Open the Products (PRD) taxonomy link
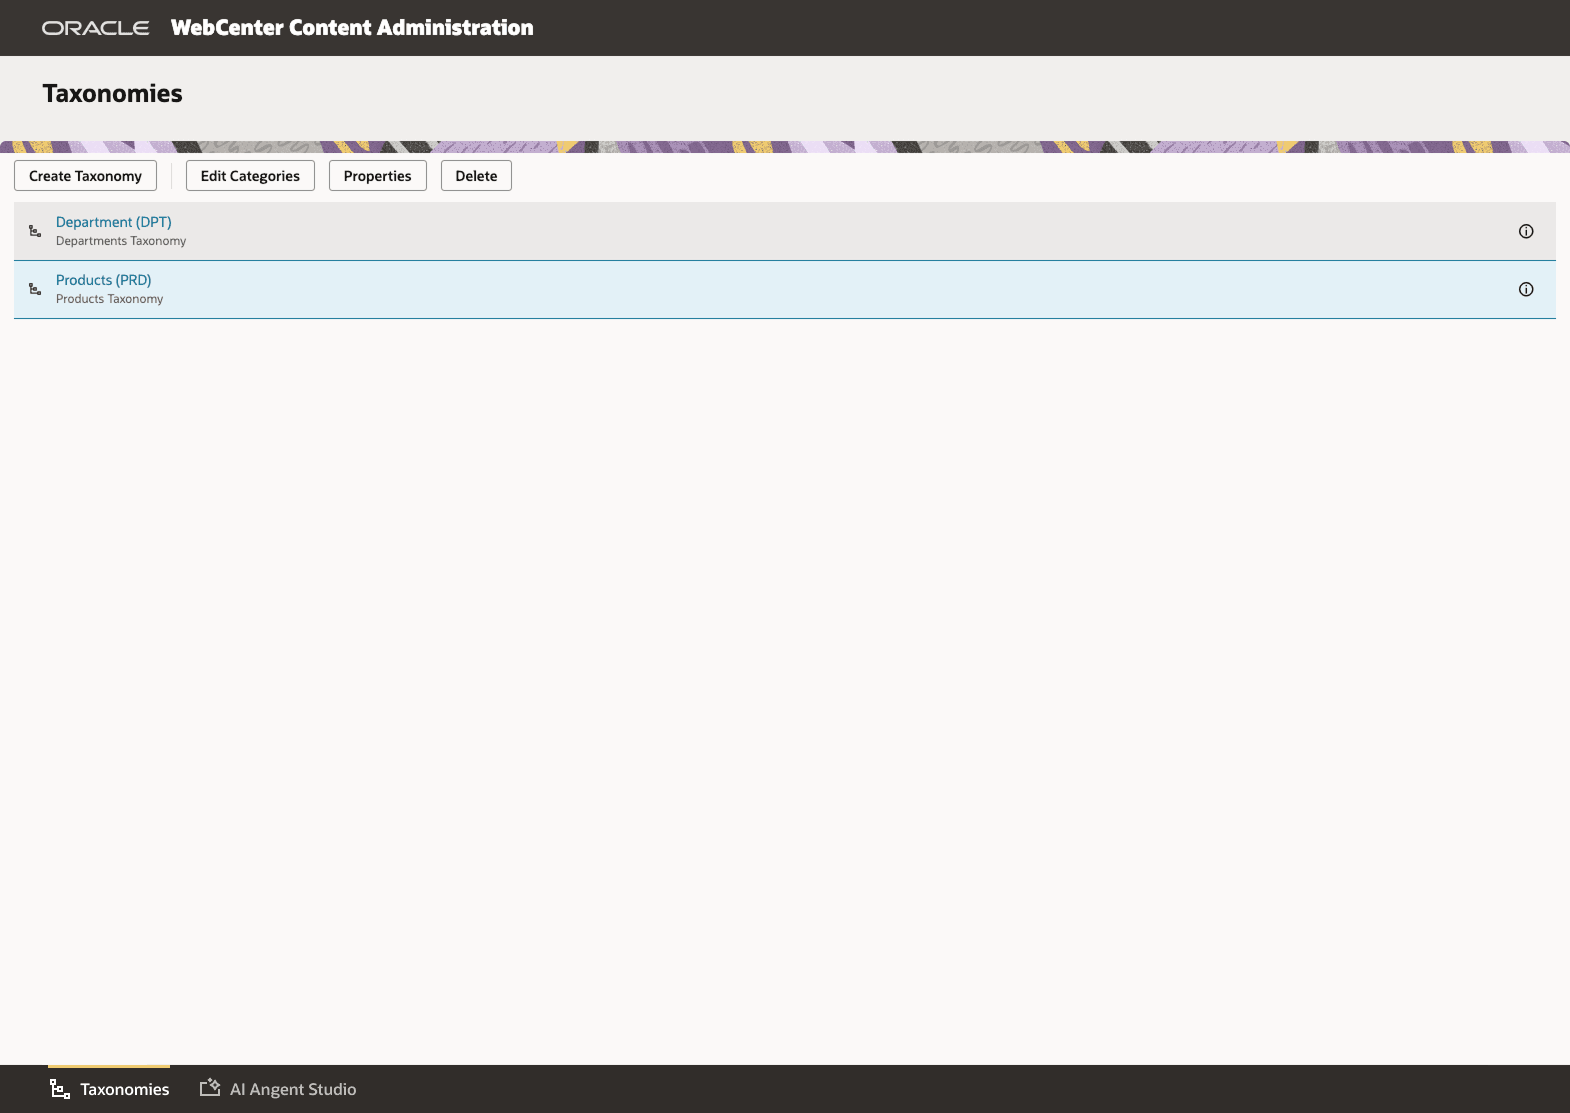The image size is (1570, 1113). coord(104,280)
